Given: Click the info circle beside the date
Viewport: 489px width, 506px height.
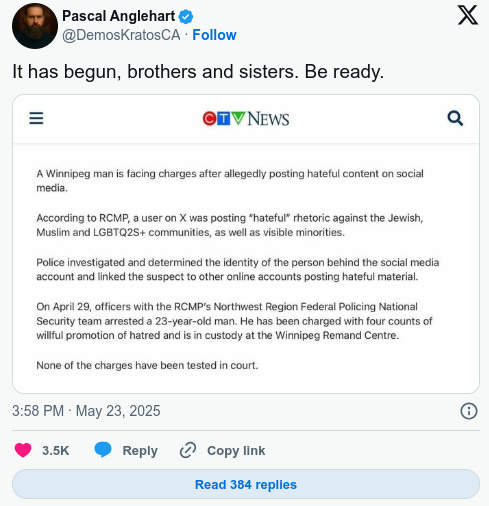Looking at the screenshot, I should coord(469,411).
